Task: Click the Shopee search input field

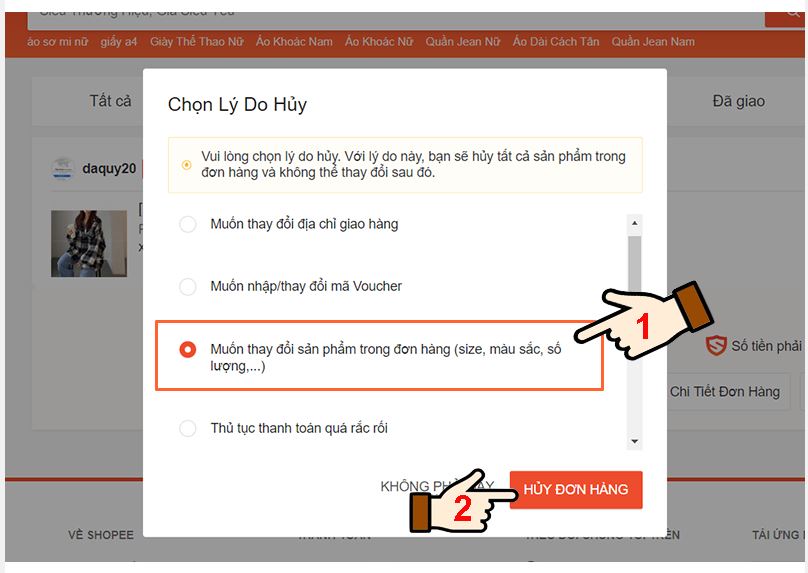Action: point(390,12)
